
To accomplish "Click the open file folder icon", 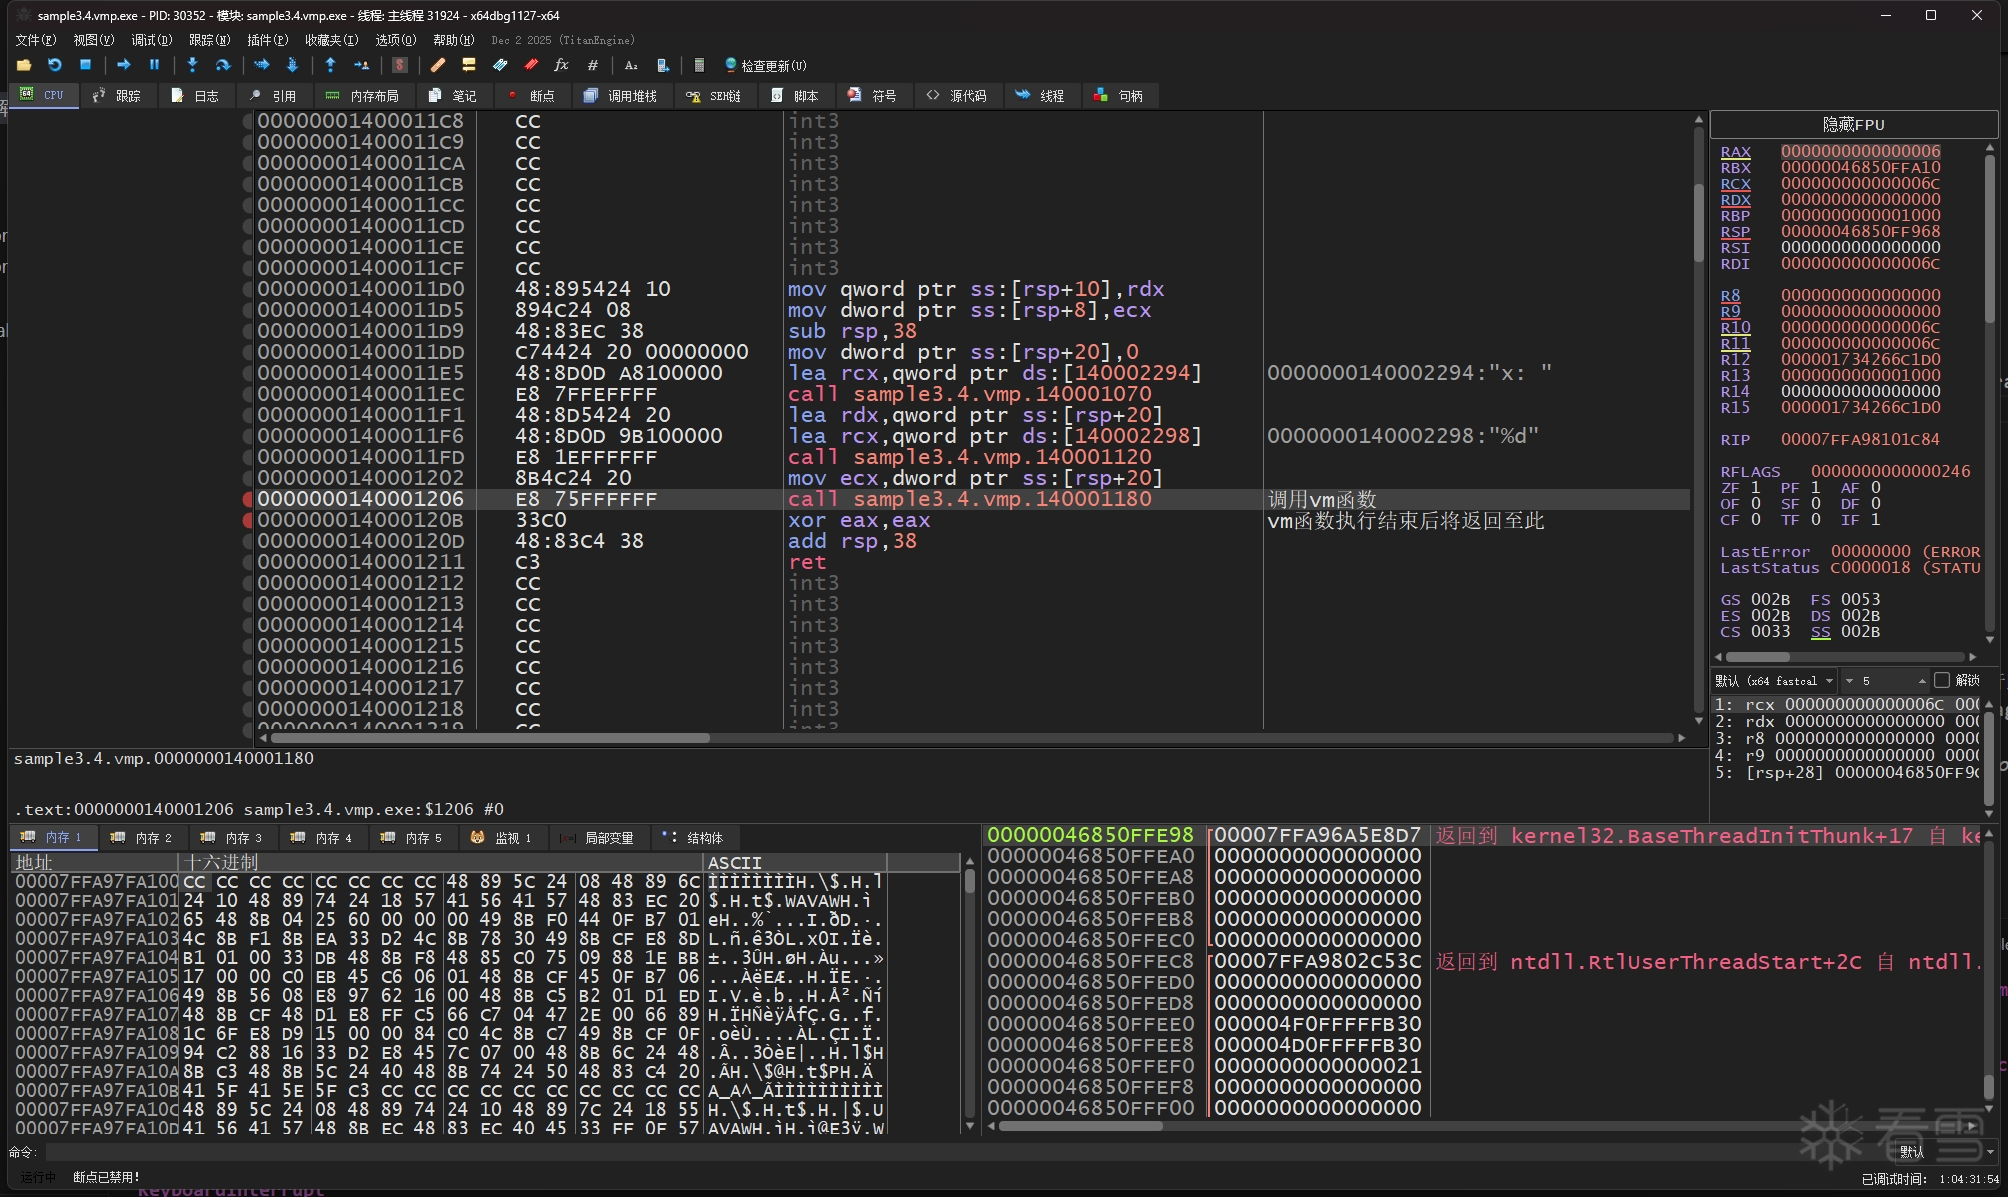I will [24, 65].
